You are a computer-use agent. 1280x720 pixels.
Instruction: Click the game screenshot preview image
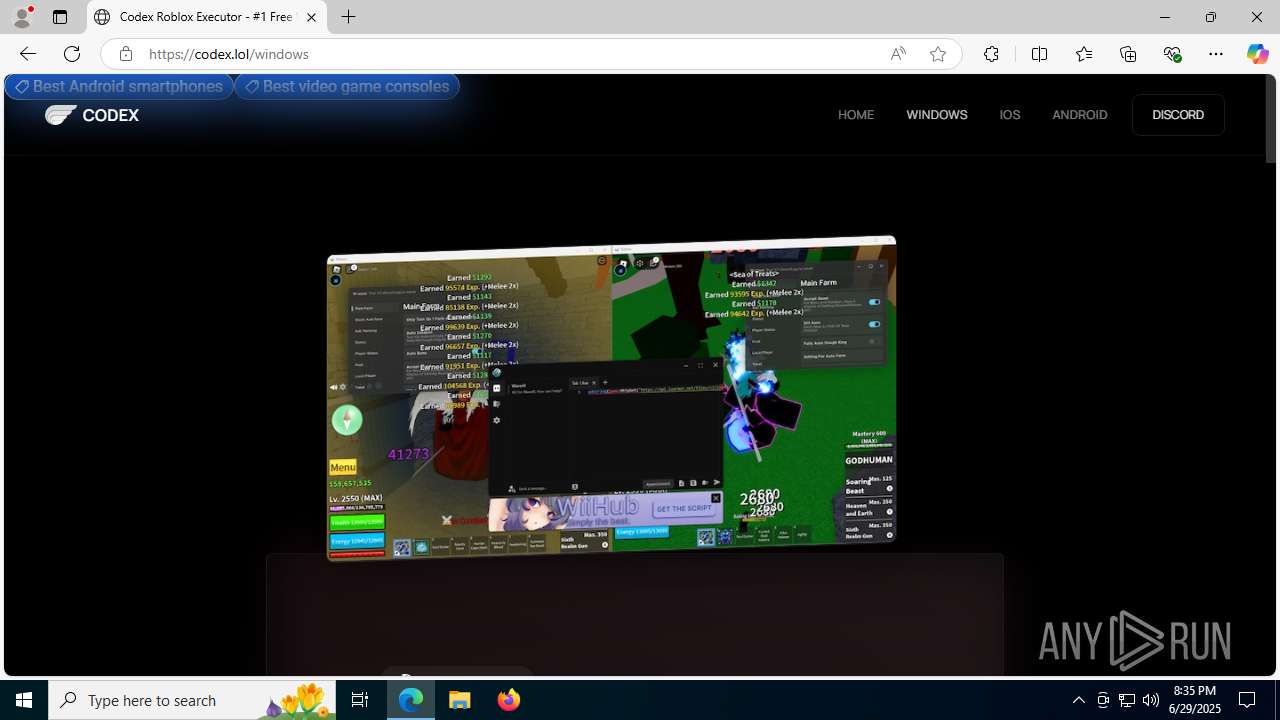(x=611, y=400)
